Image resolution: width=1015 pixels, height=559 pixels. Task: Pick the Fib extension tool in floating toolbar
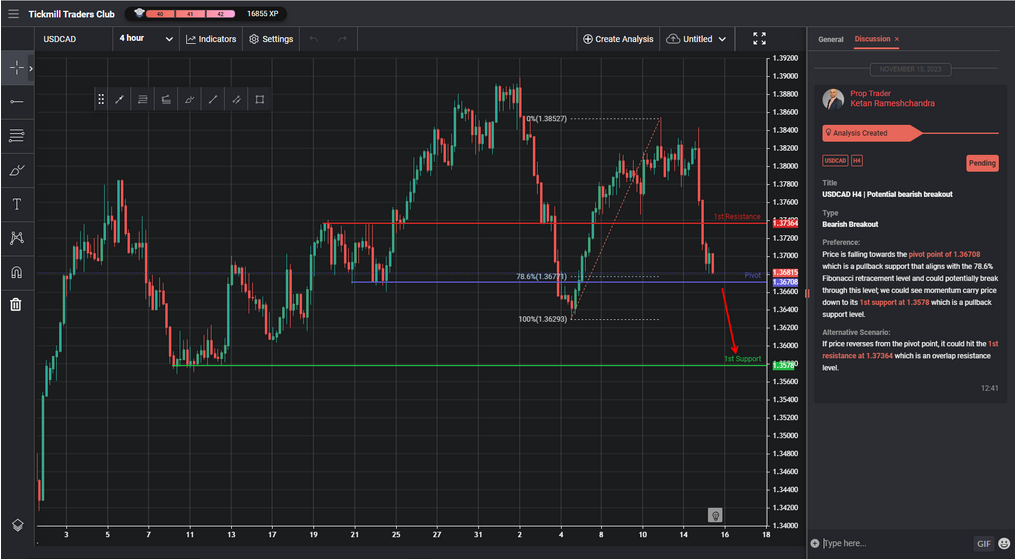tap(166, 100)
